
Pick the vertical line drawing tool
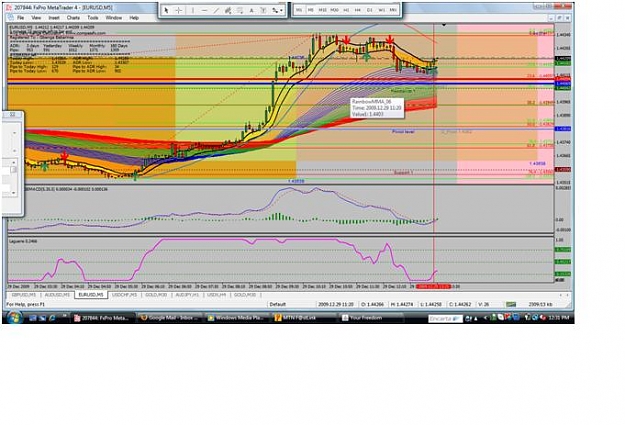(193, 10)
